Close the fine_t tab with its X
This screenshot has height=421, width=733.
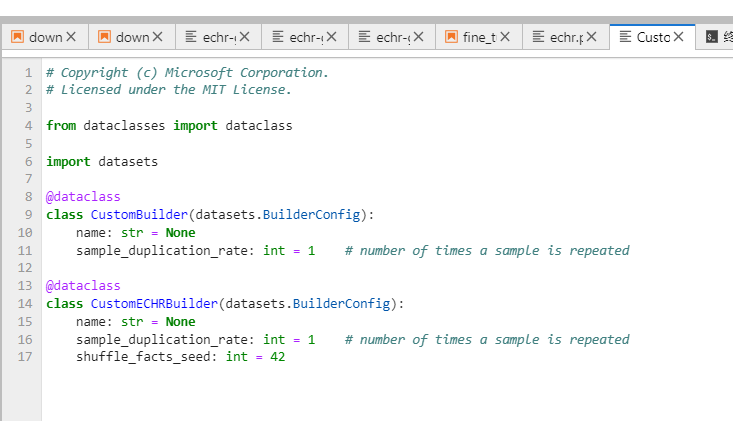(505, 36)
